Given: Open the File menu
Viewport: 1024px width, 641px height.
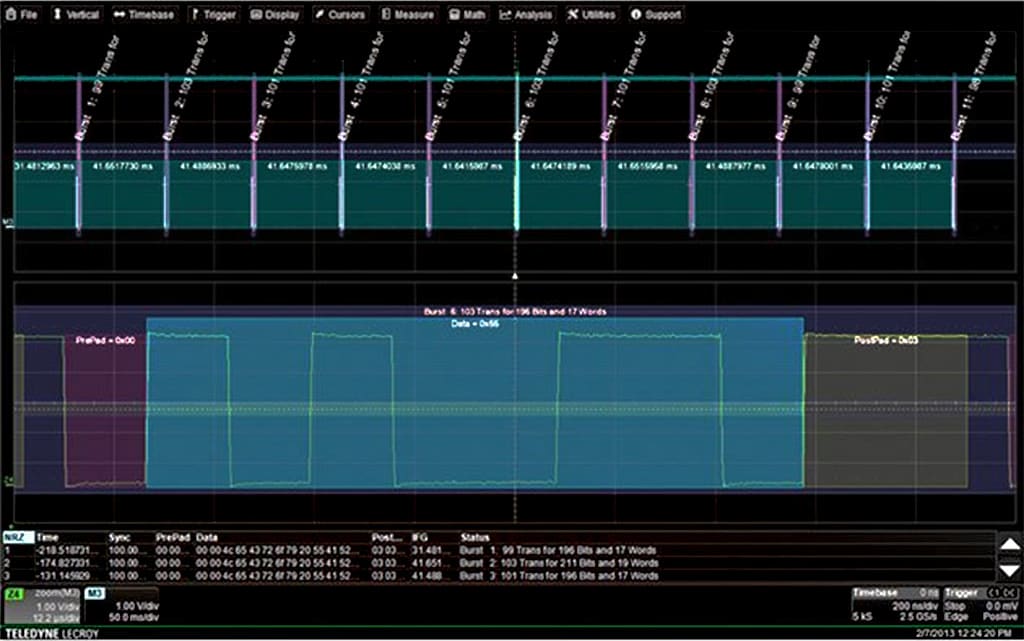Looking at the screenshot, I should click(x=22, y=14).
